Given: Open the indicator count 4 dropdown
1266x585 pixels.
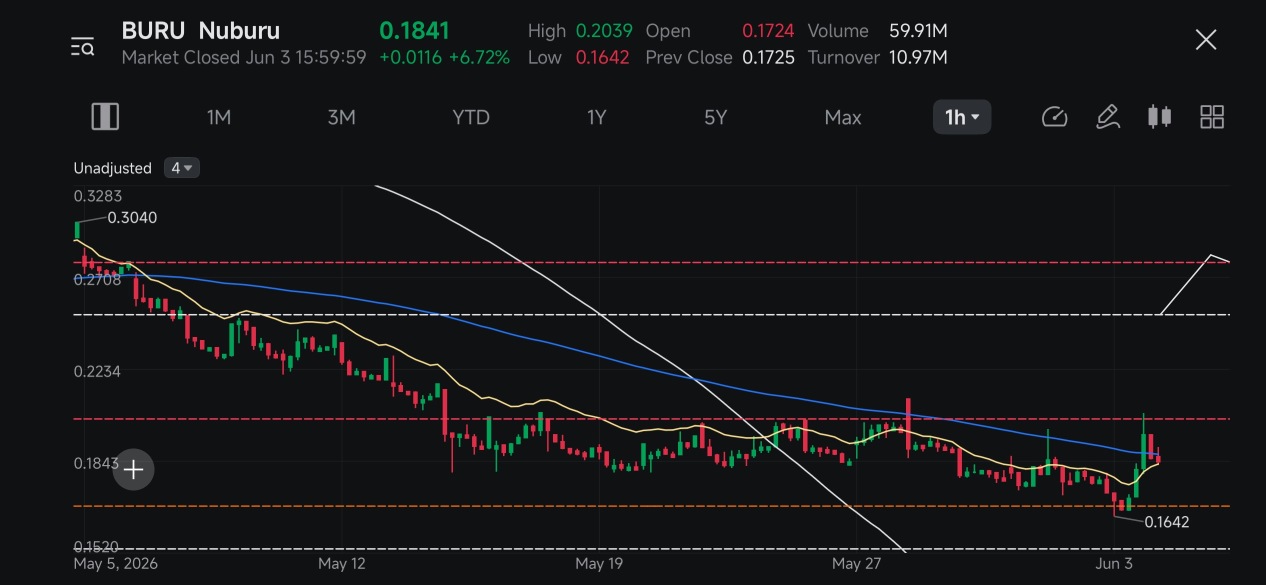Looking at the screenshot, I should (182, 168).
